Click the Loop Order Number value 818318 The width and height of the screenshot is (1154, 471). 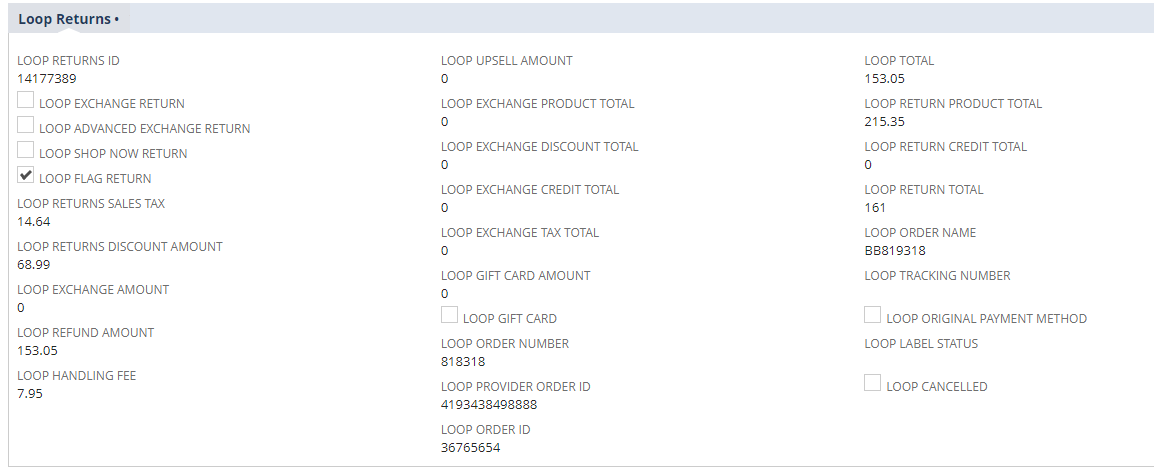click(461, 361)
